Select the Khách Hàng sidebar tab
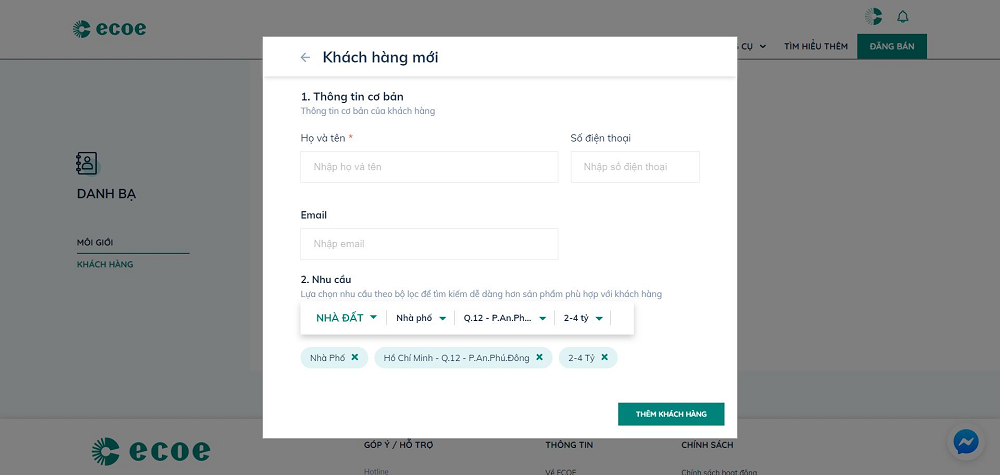1000x475 pixels. (105, 264)
